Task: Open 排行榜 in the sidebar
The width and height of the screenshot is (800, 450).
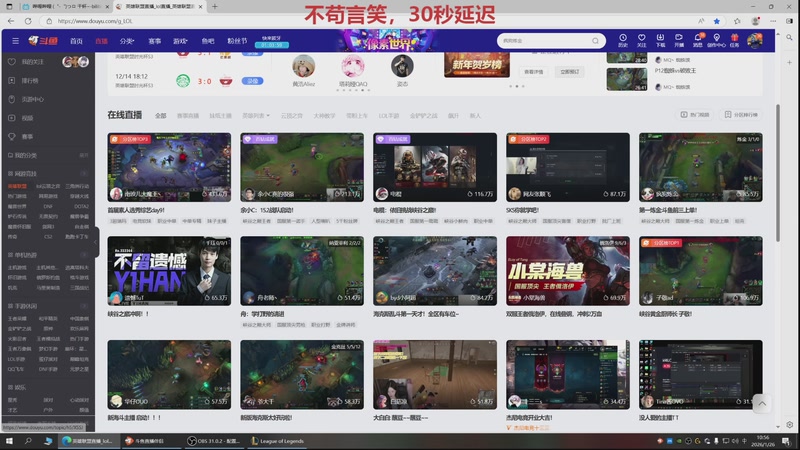Action: pyautogui.click(x=30, y=81)
